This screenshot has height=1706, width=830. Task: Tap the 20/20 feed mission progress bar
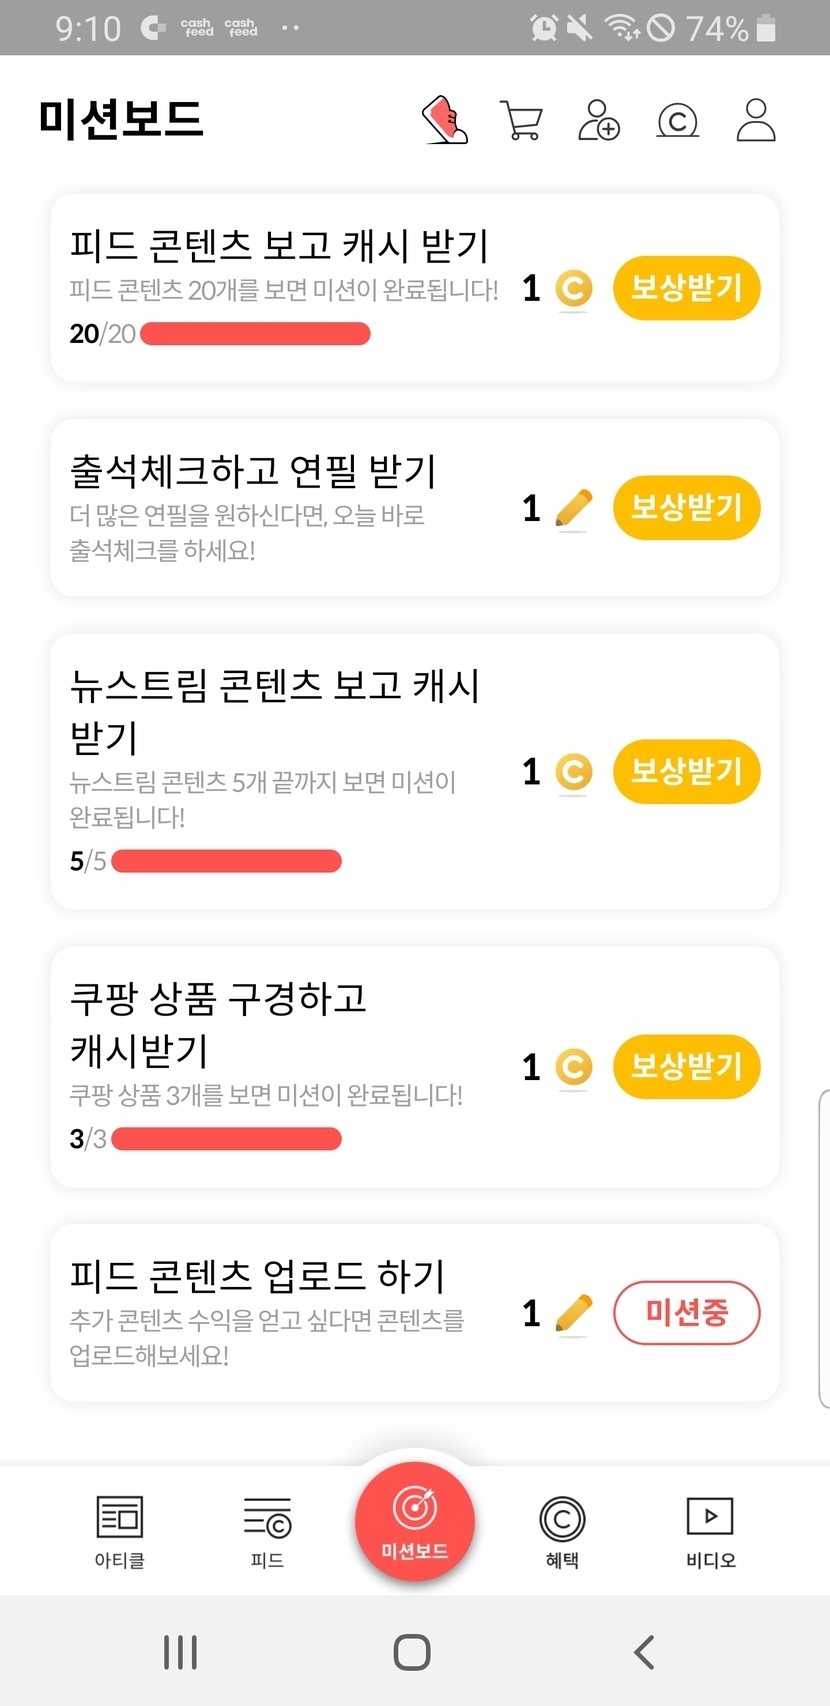tap(255, 334)
